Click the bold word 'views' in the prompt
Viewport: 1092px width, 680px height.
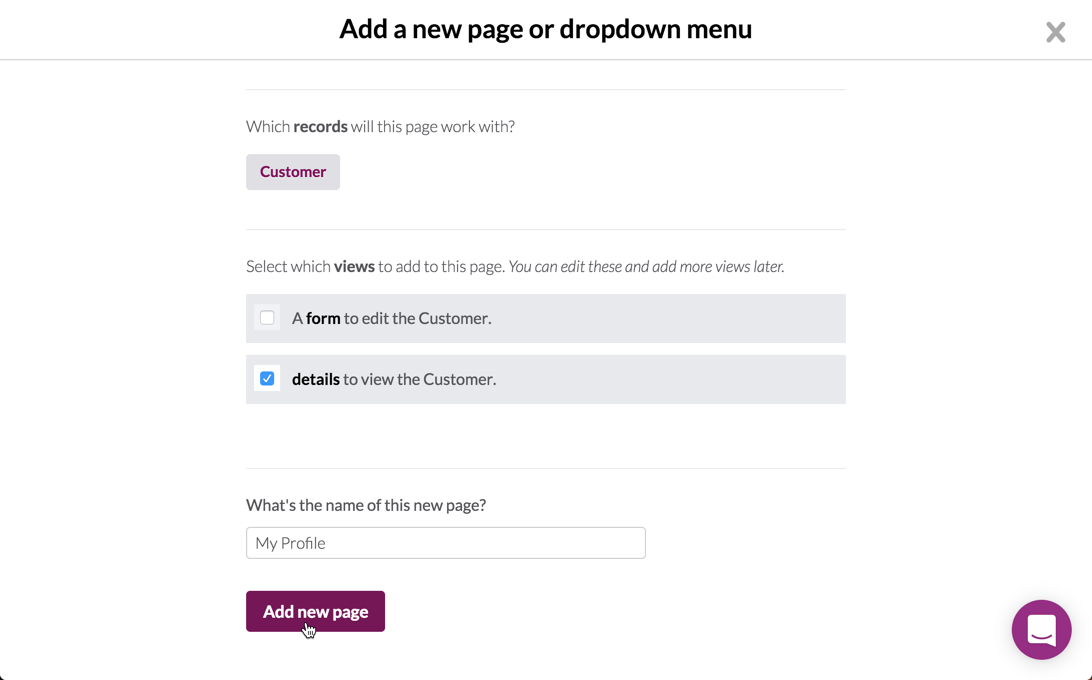[354, 267]
